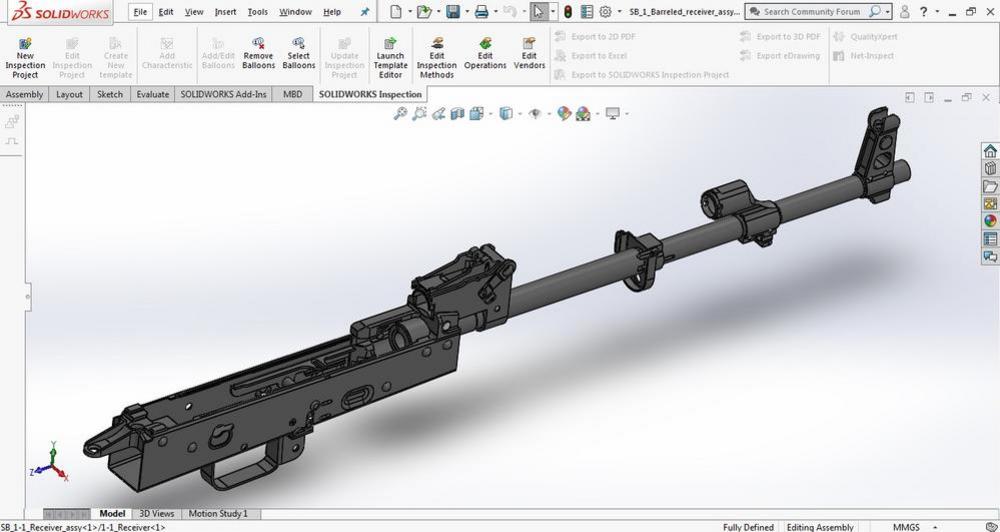Click the Previous View icon
Image resolution: width=1000 pixels, height=532 pixels.
[x=438, y=114]
